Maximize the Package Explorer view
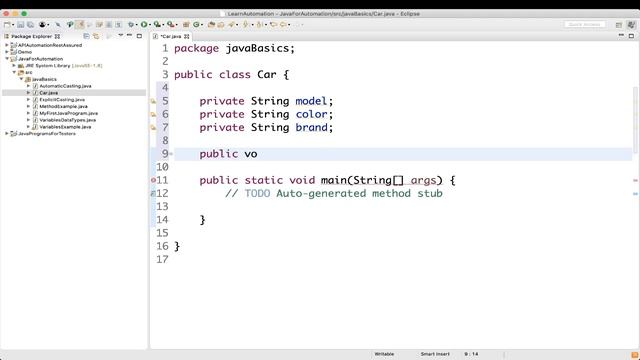Image resolution: width=640 pixels, height=360 pixels. (x=139, y=36)
